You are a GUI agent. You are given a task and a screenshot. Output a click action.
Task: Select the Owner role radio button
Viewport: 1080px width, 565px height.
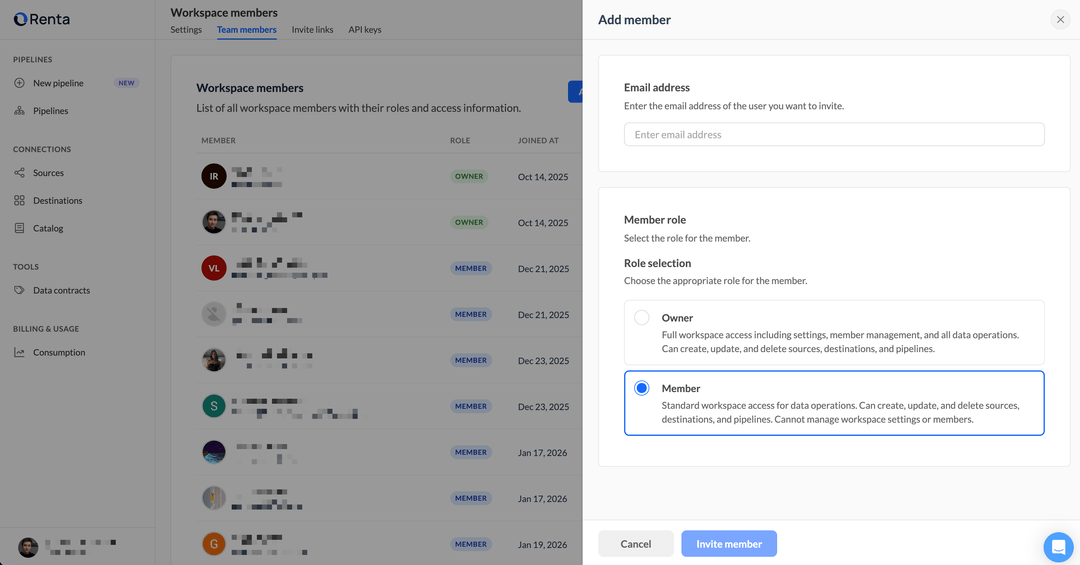pos(642,318)
